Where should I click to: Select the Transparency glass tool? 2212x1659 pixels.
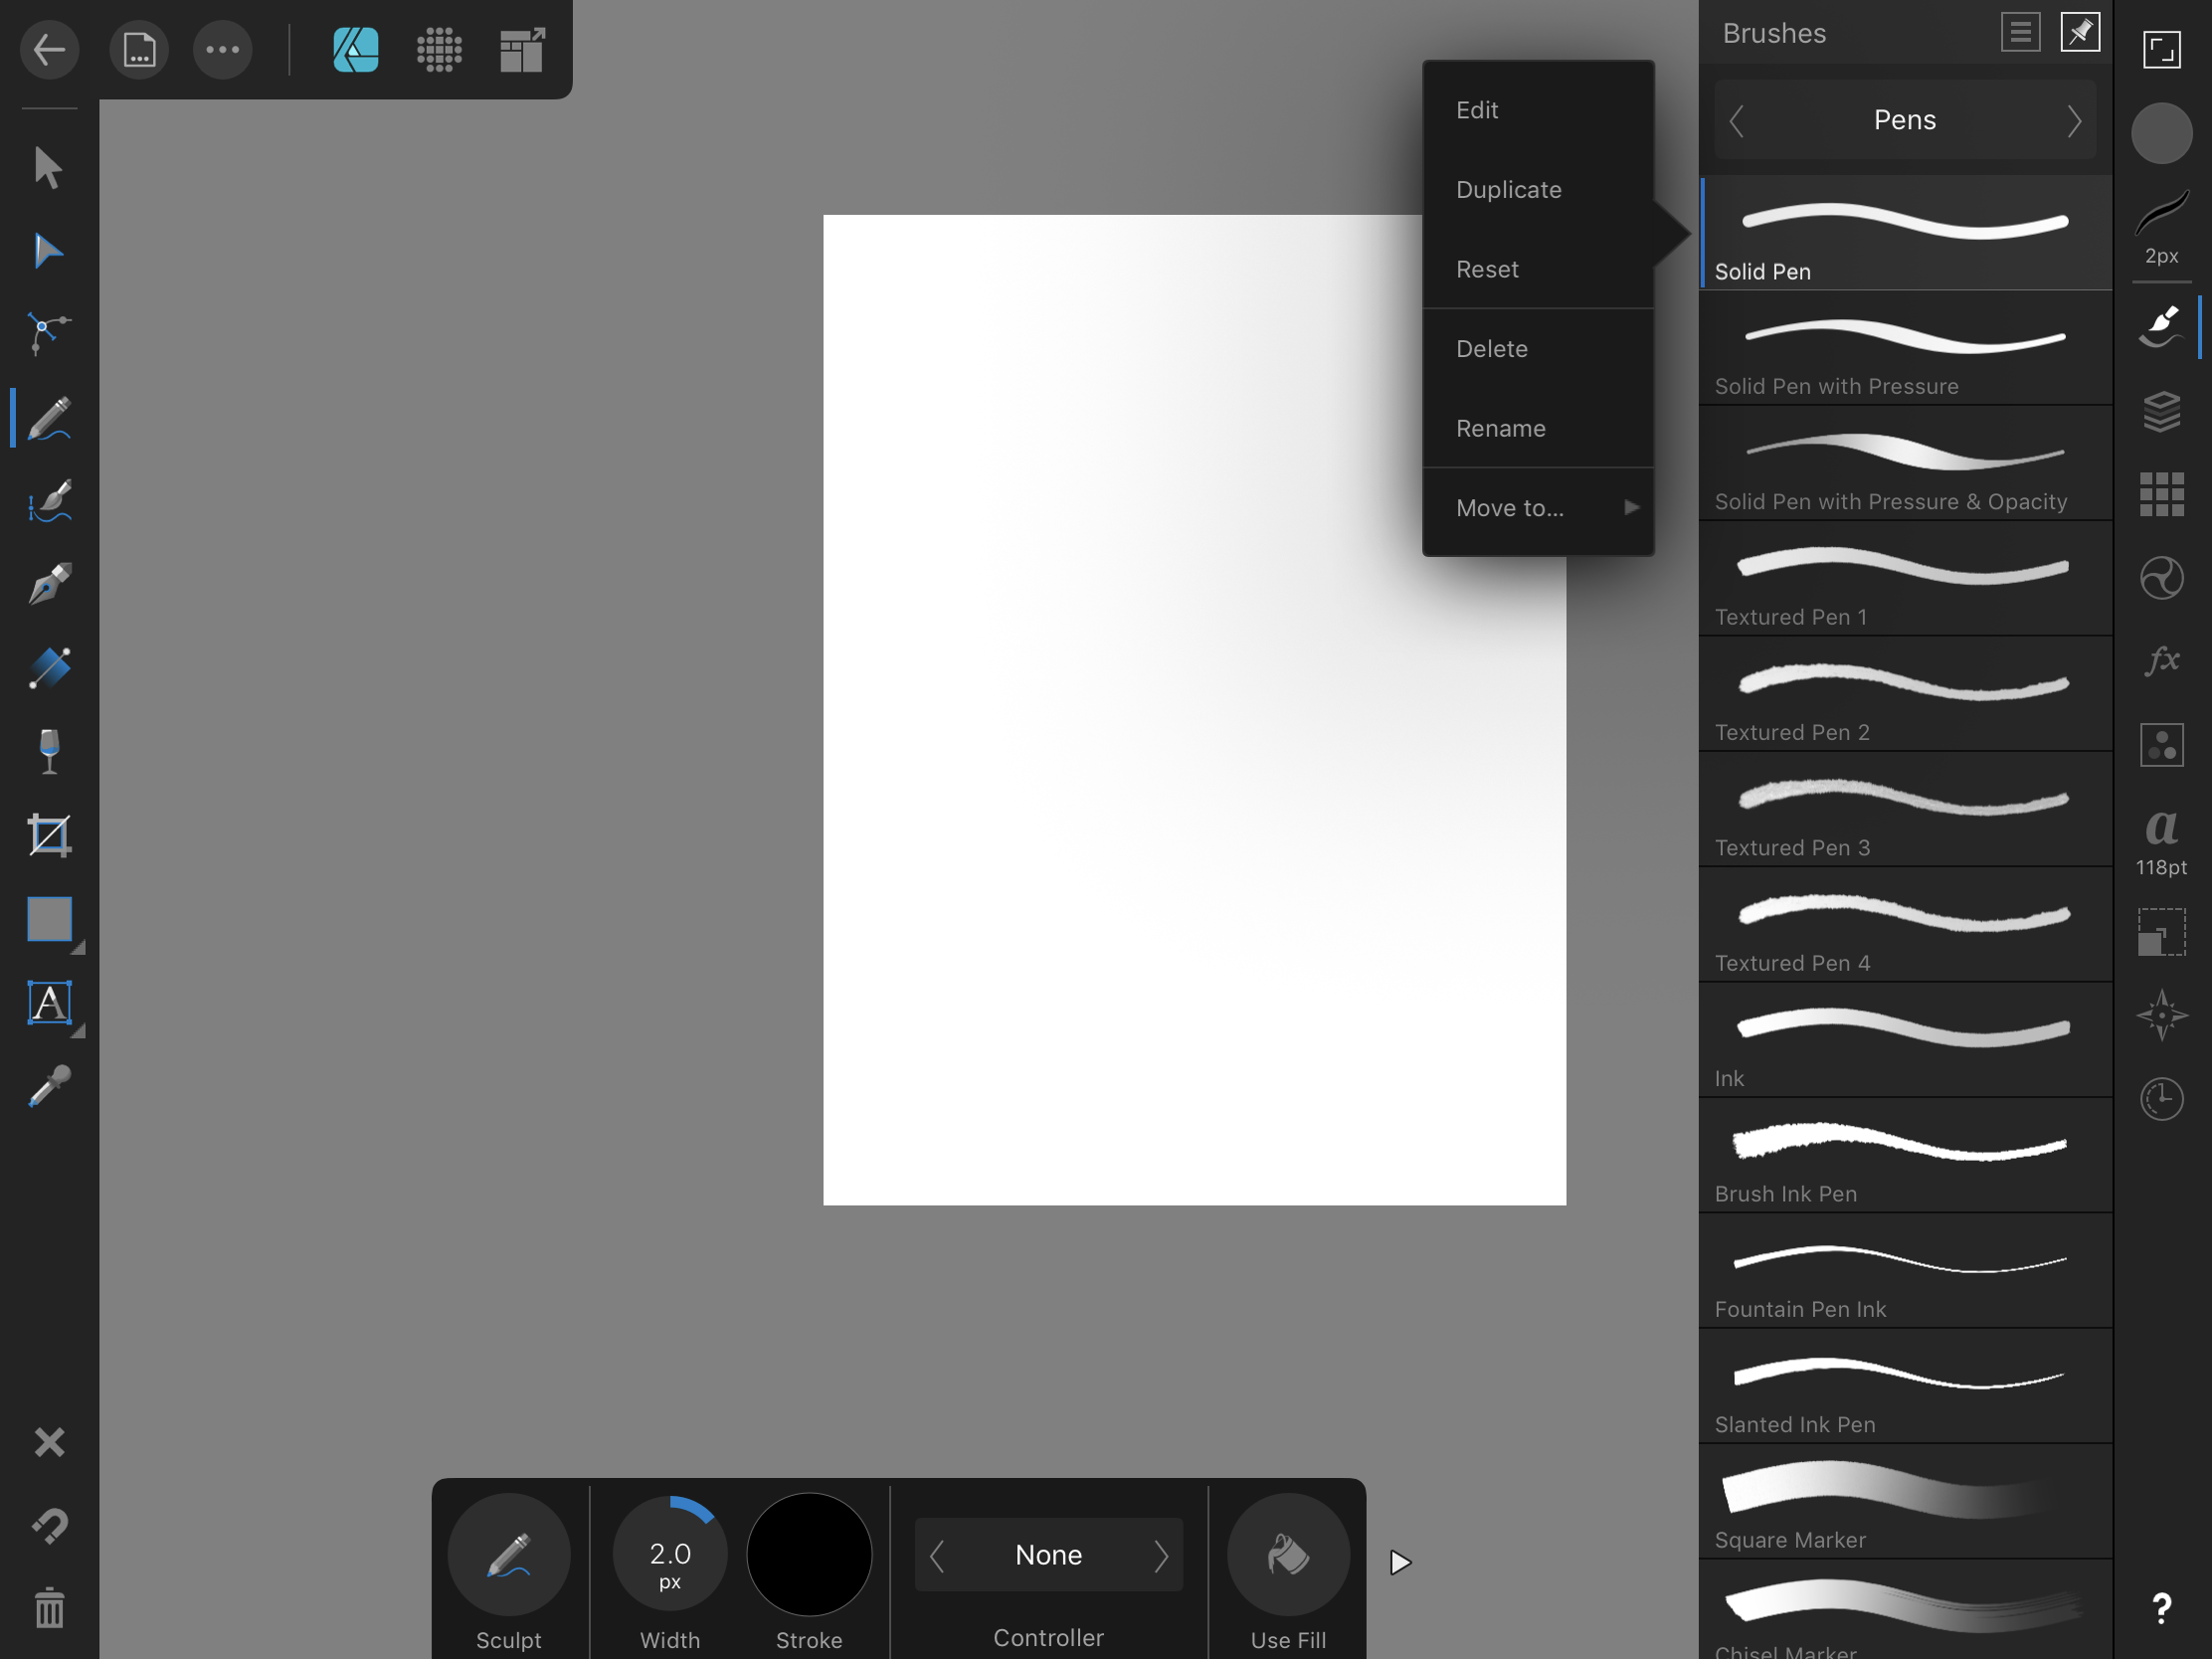[x=48, y=751]
